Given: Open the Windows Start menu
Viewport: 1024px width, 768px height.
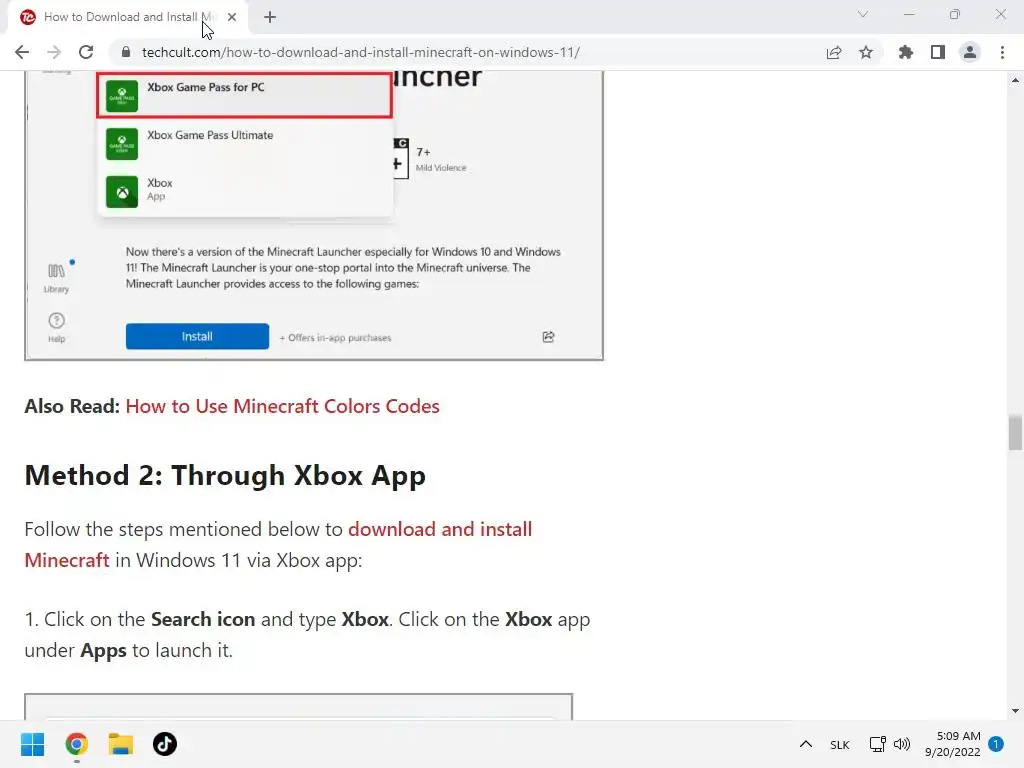Looking at the screenshot, I should point(33,744).
